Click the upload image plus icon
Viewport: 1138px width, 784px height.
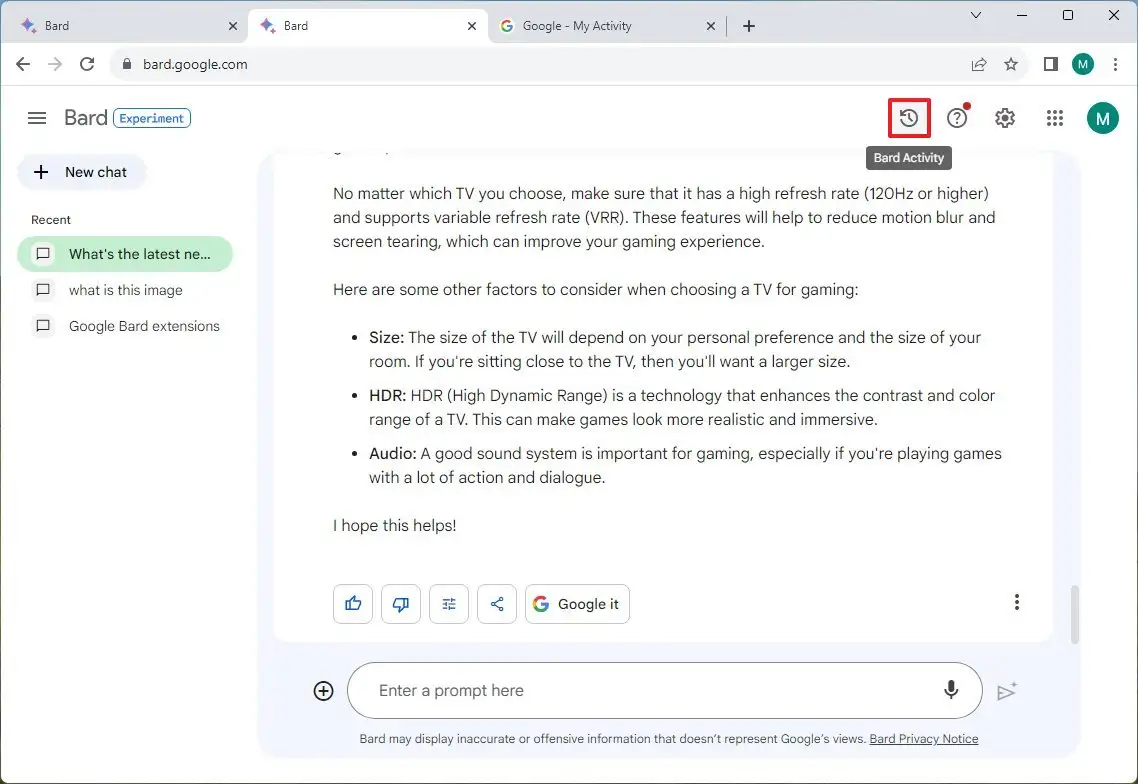pos(323,690)
